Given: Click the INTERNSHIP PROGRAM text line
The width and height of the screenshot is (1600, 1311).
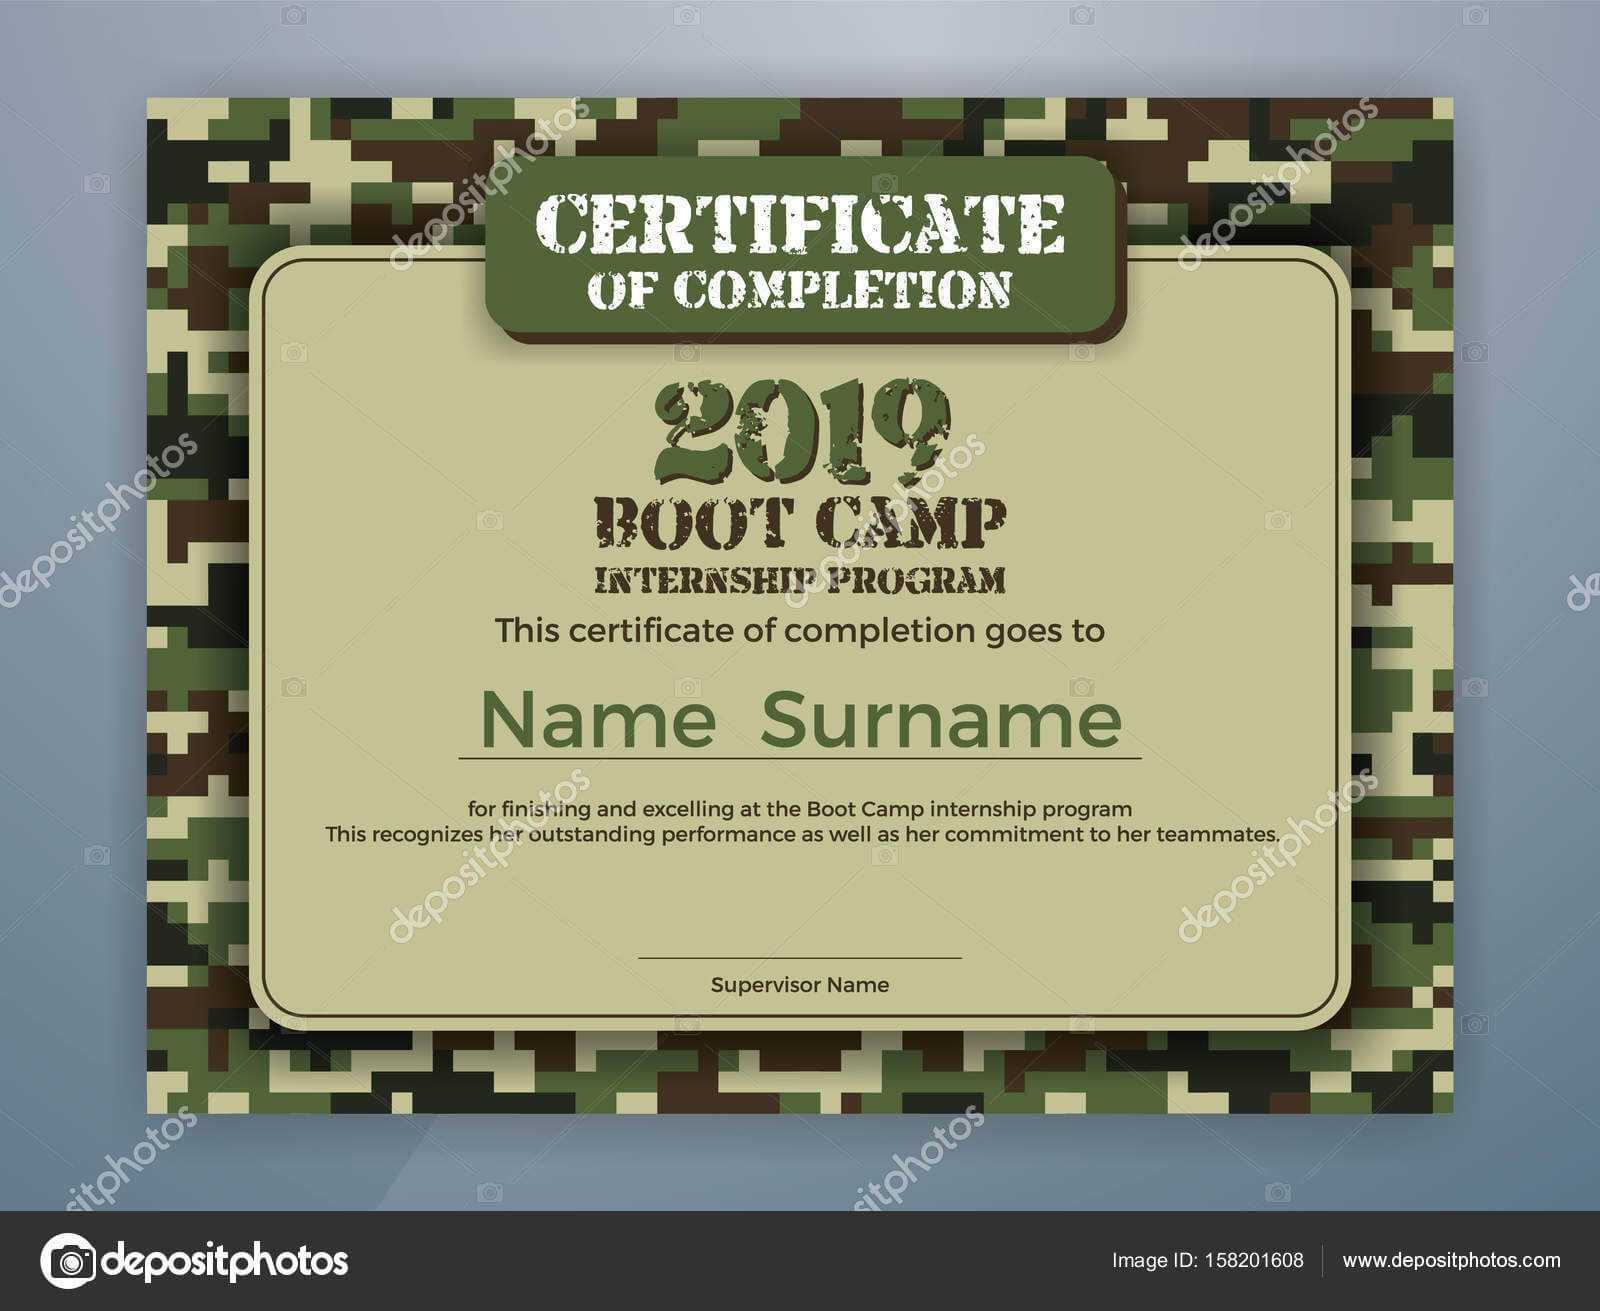Looking at the screenshot, I should (800, 580).
